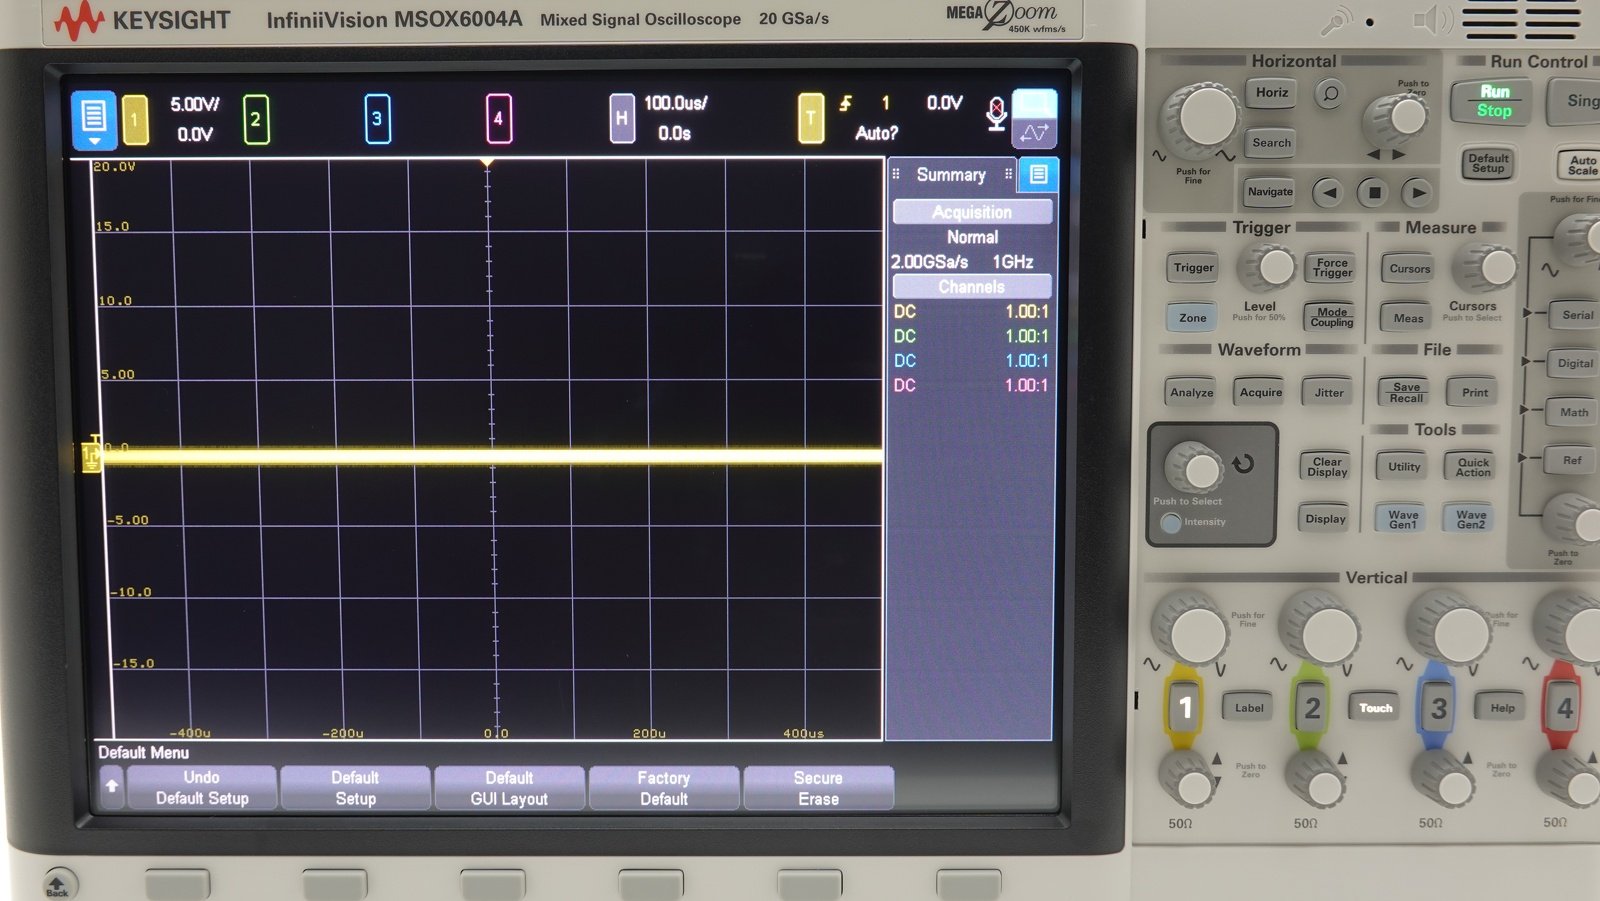Click the Default Setup hardware button
The width and height of the screenshot is (1600, 901).
coord(1488,163)
